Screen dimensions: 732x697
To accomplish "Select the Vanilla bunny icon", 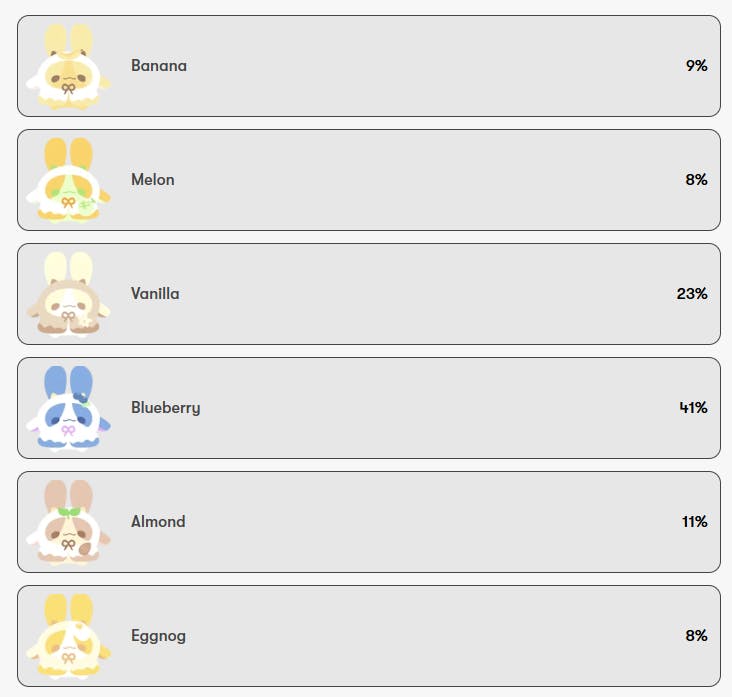I will coord(68,294).
